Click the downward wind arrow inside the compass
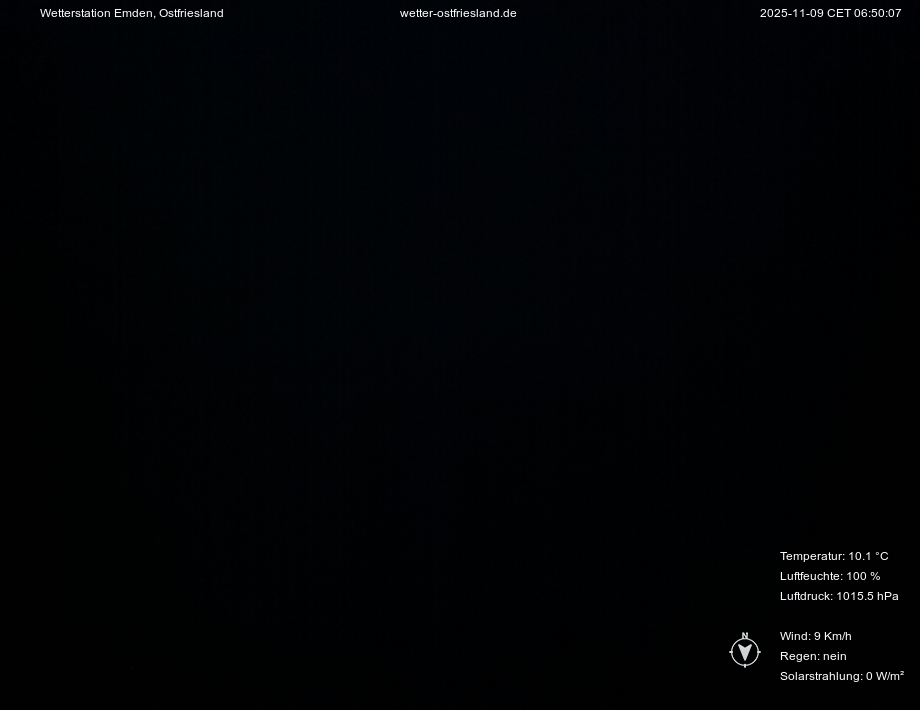 point(745,651)
